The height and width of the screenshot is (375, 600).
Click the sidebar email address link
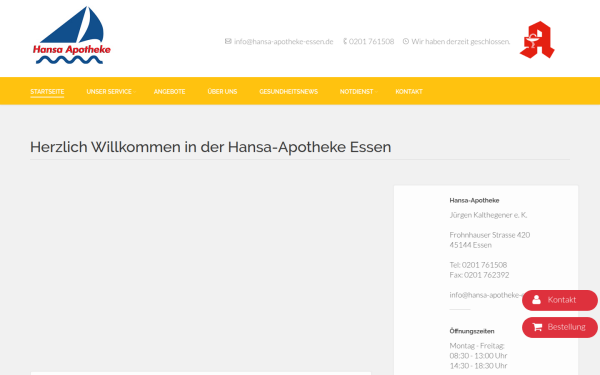coord(486,295)
